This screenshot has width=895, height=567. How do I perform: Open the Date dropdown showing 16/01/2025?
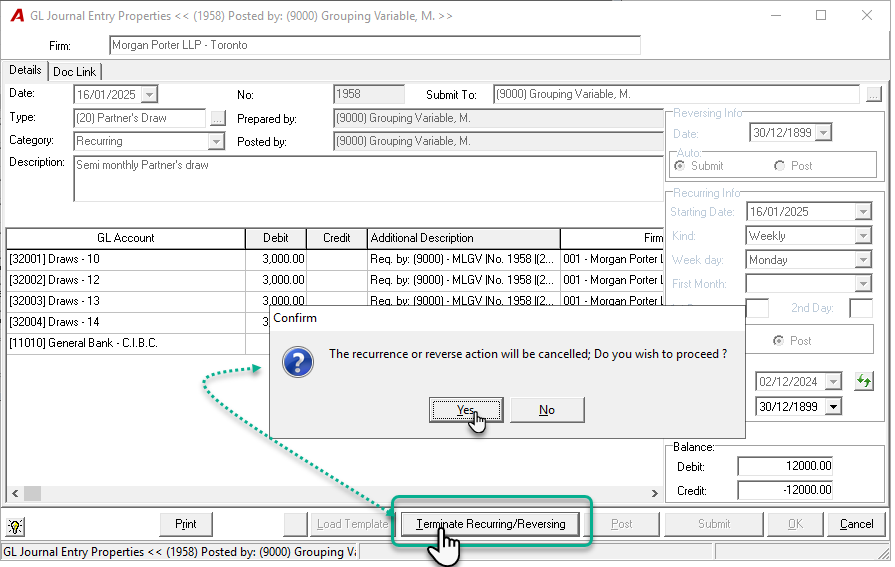(x=149, y=94)
